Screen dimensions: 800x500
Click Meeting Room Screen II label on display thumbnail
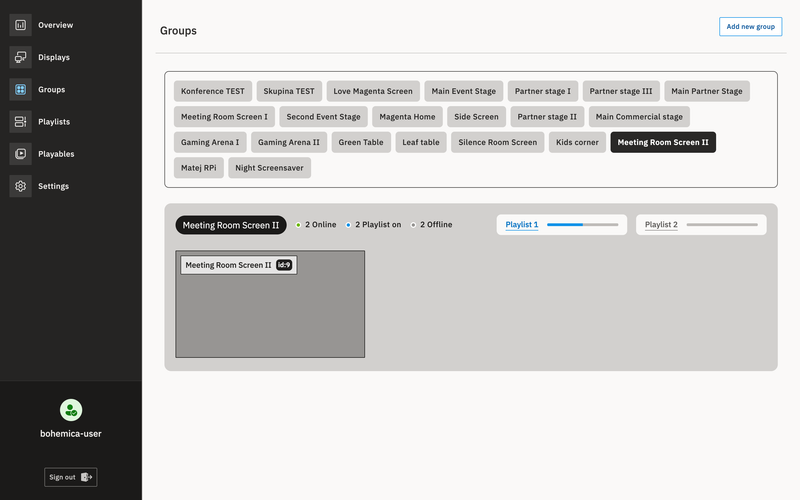(228, 265)
